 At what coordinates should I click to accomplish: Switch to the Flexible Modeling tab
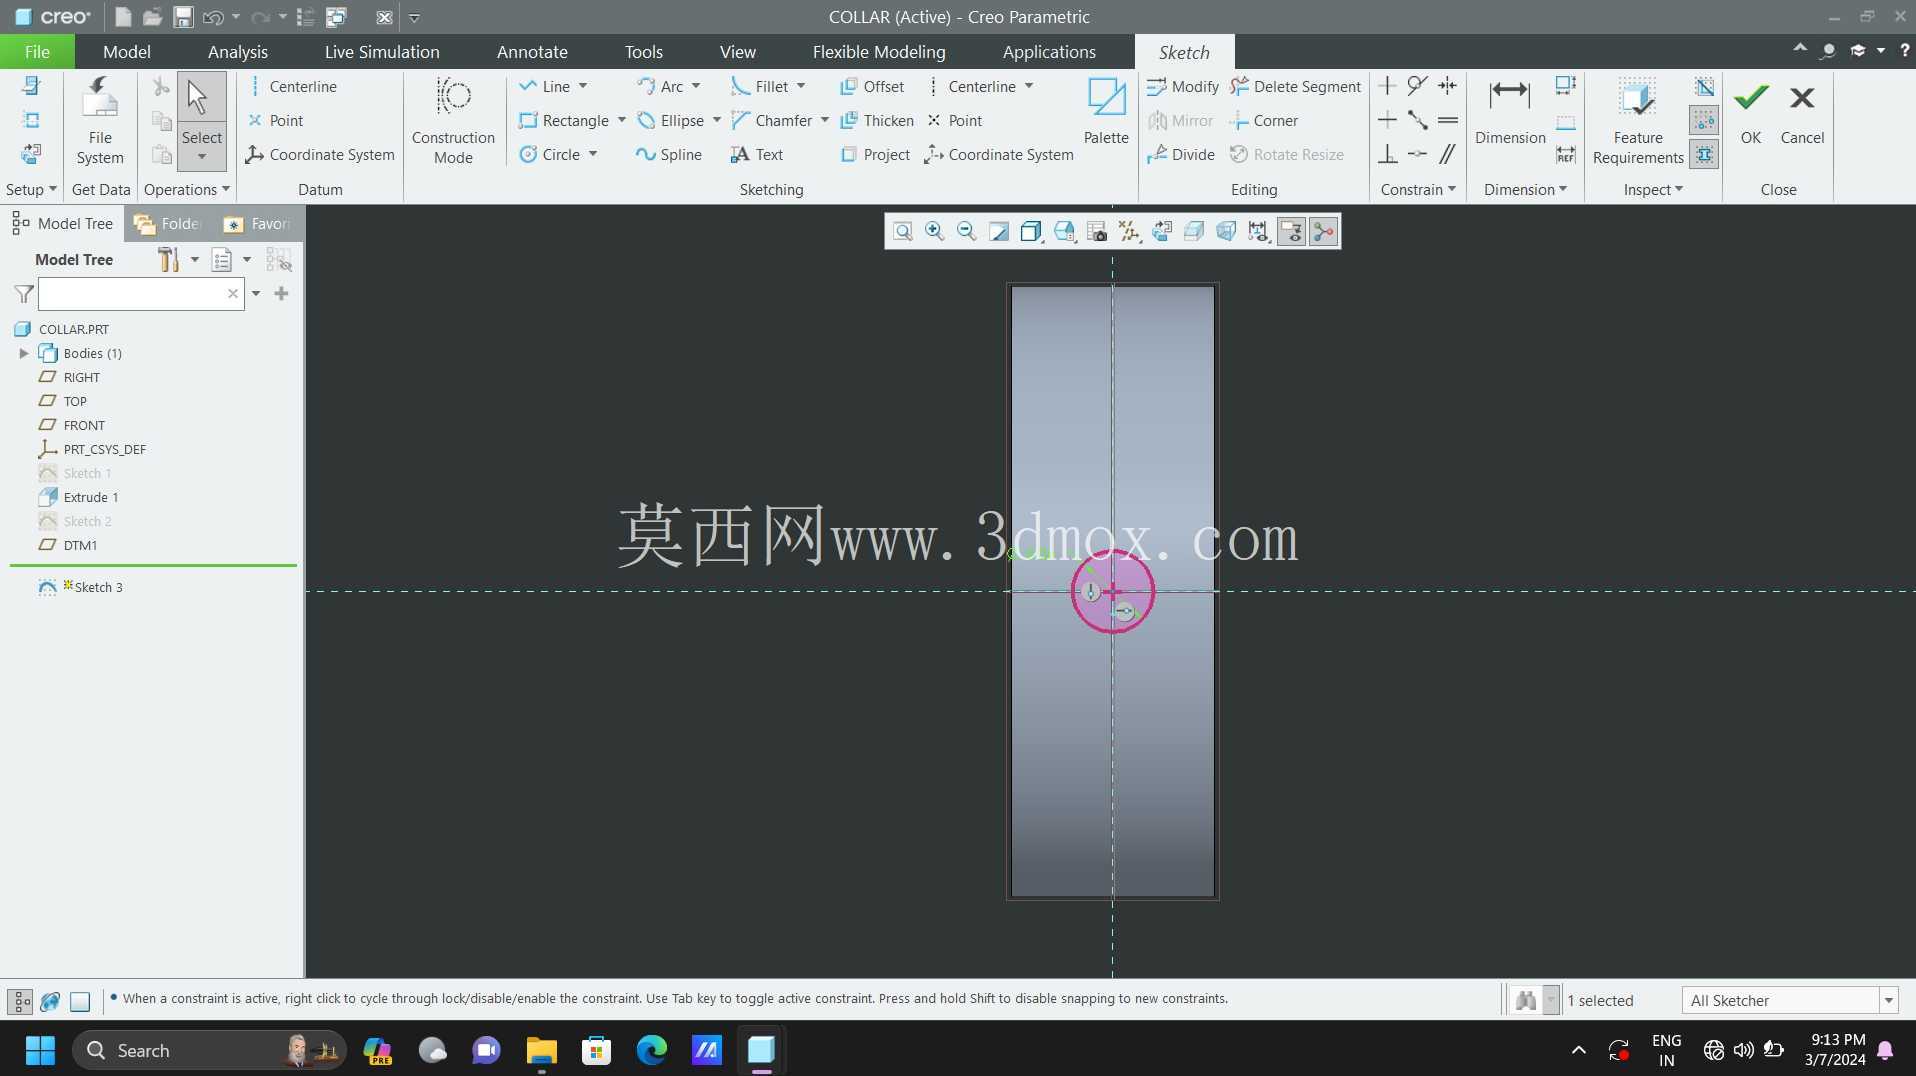[879, 52]
